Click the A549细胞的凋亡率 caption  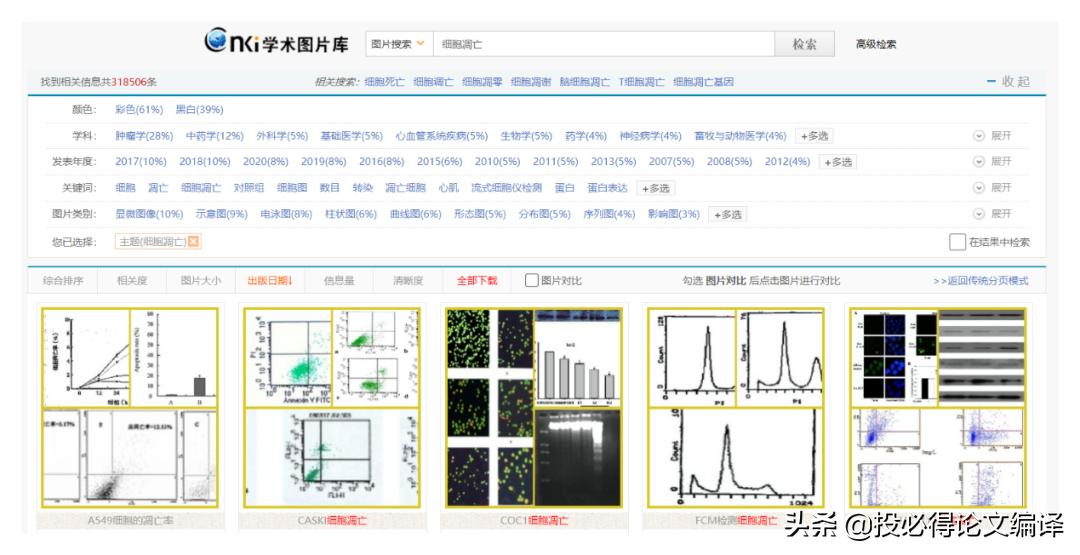coord(130,521)
